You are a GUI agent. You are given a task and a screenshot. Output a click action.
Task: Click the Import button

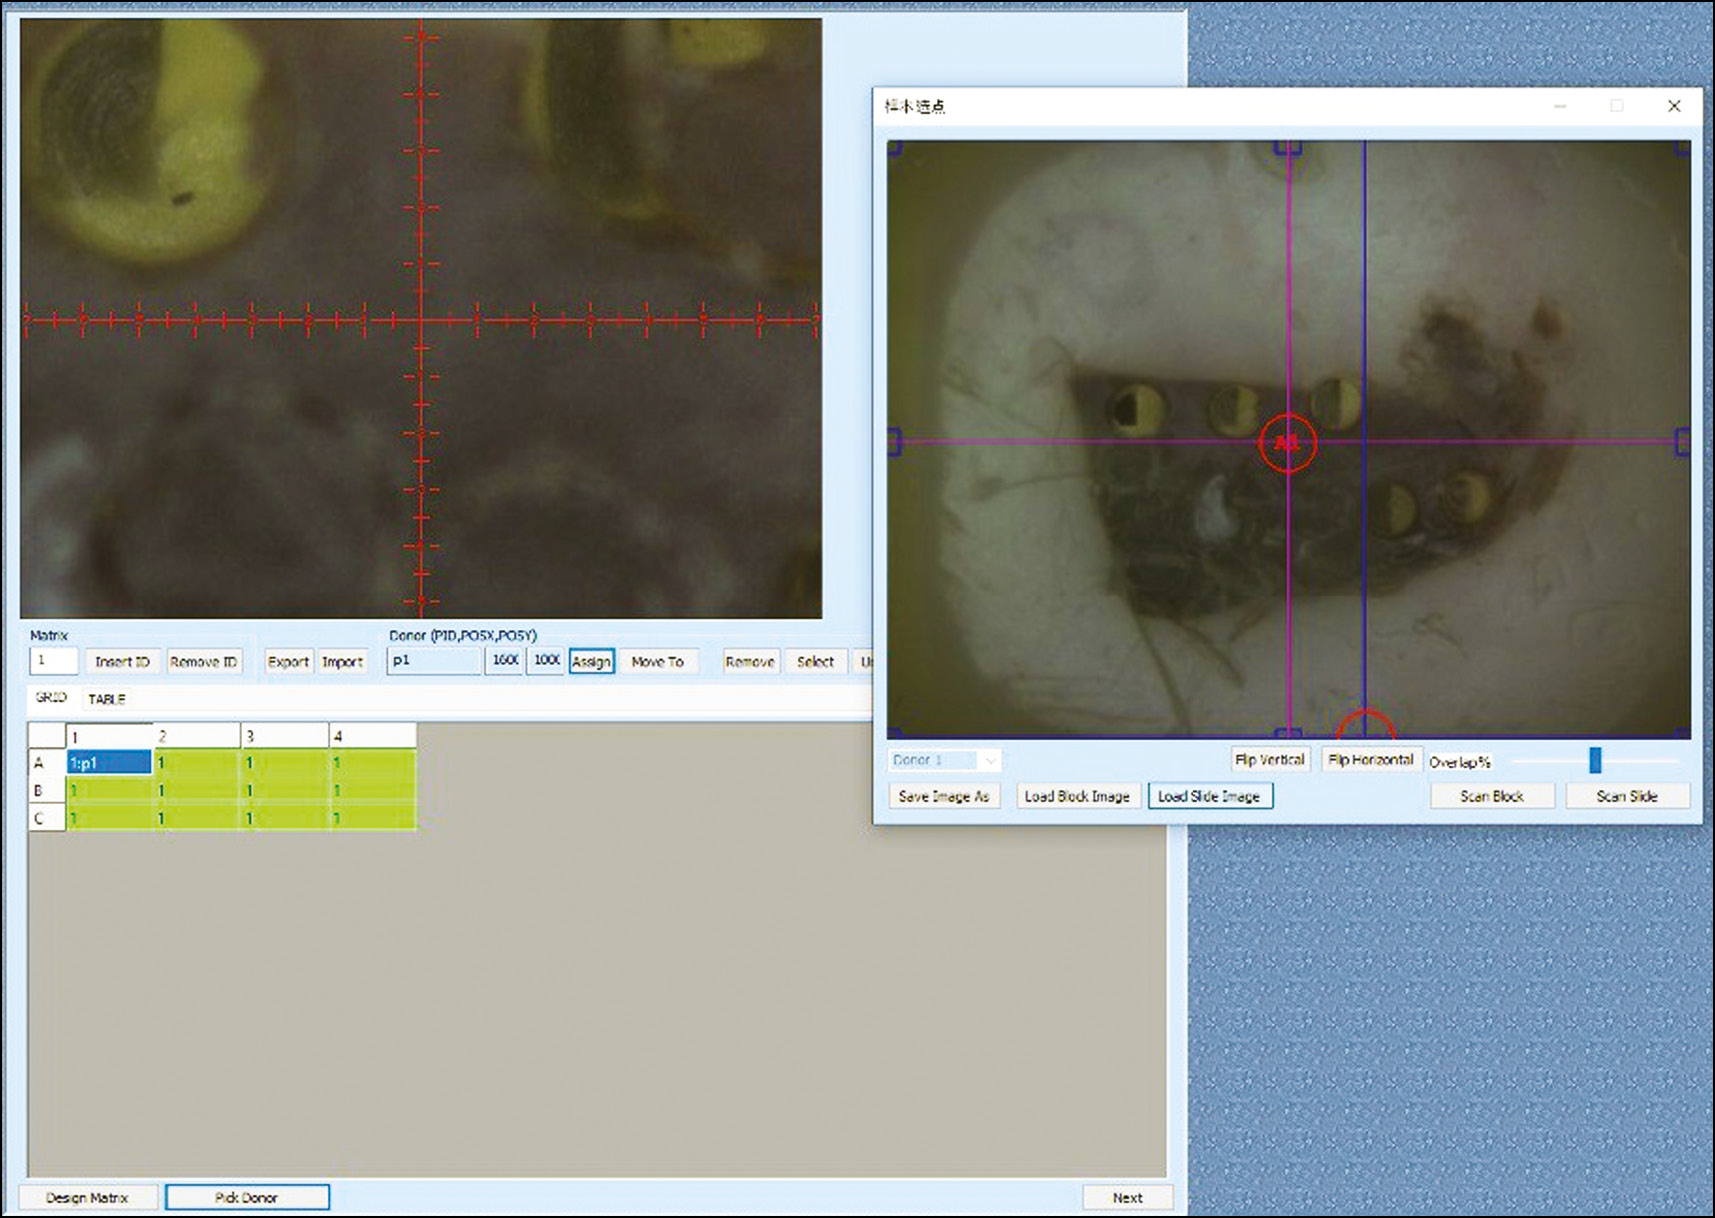click(342, 662)
